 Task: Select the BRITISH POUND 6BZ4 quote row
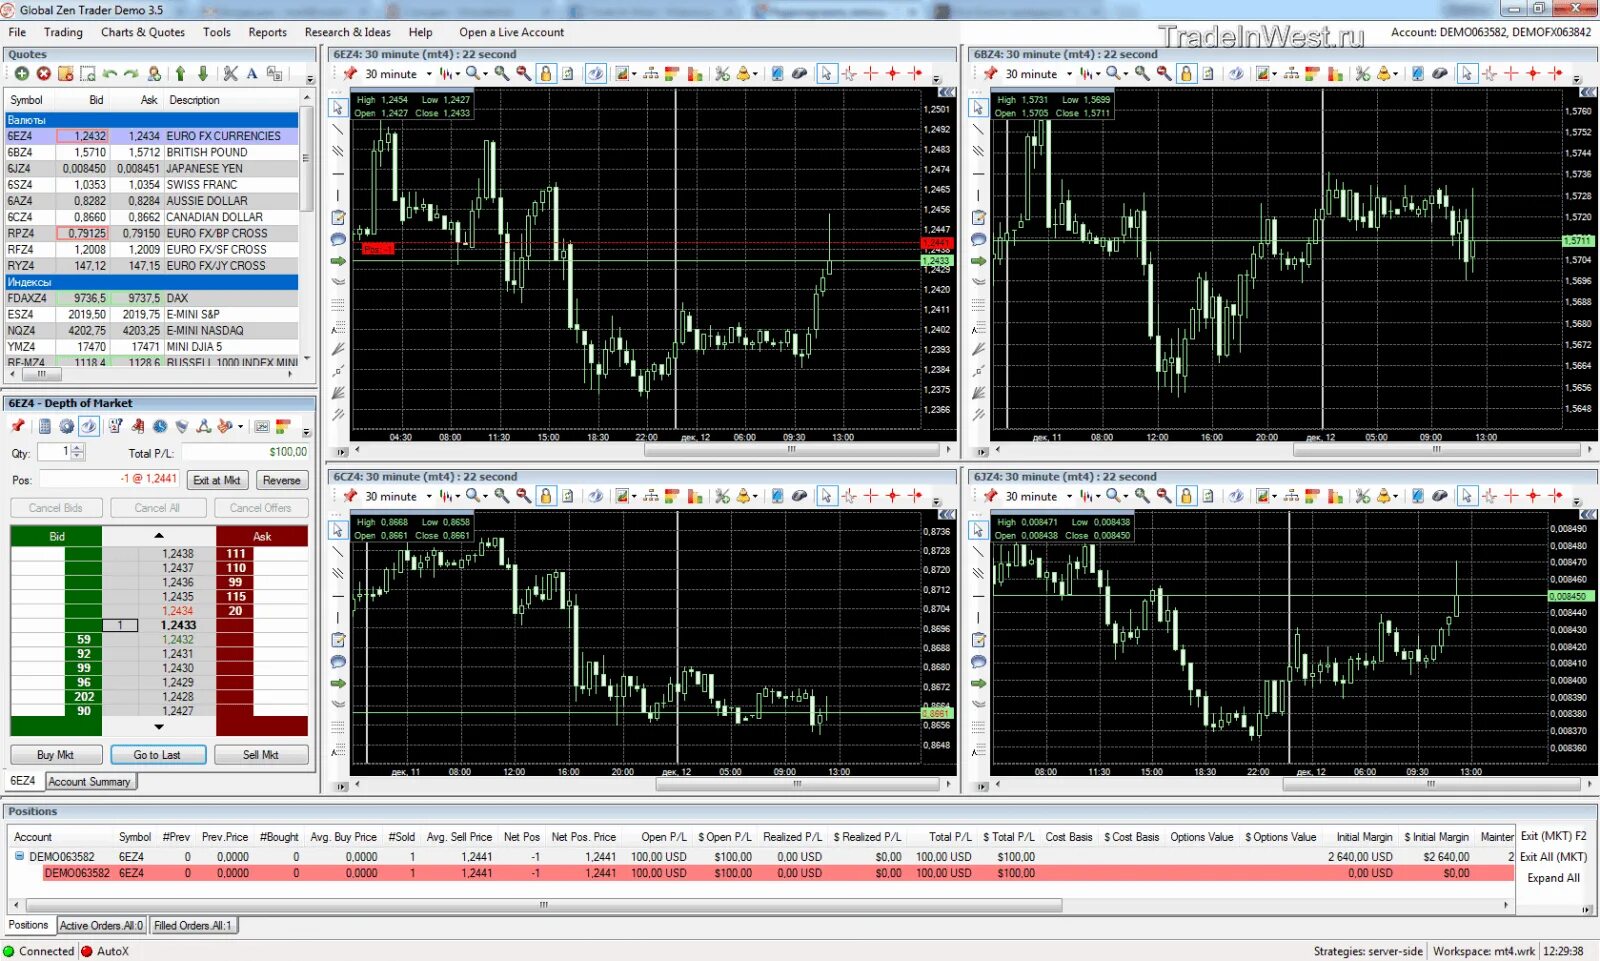[152, 152]
